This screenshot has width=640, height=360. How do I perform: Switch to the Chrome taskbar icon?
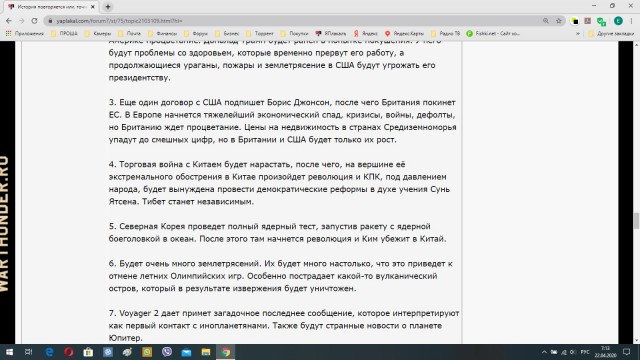[226, 352]
